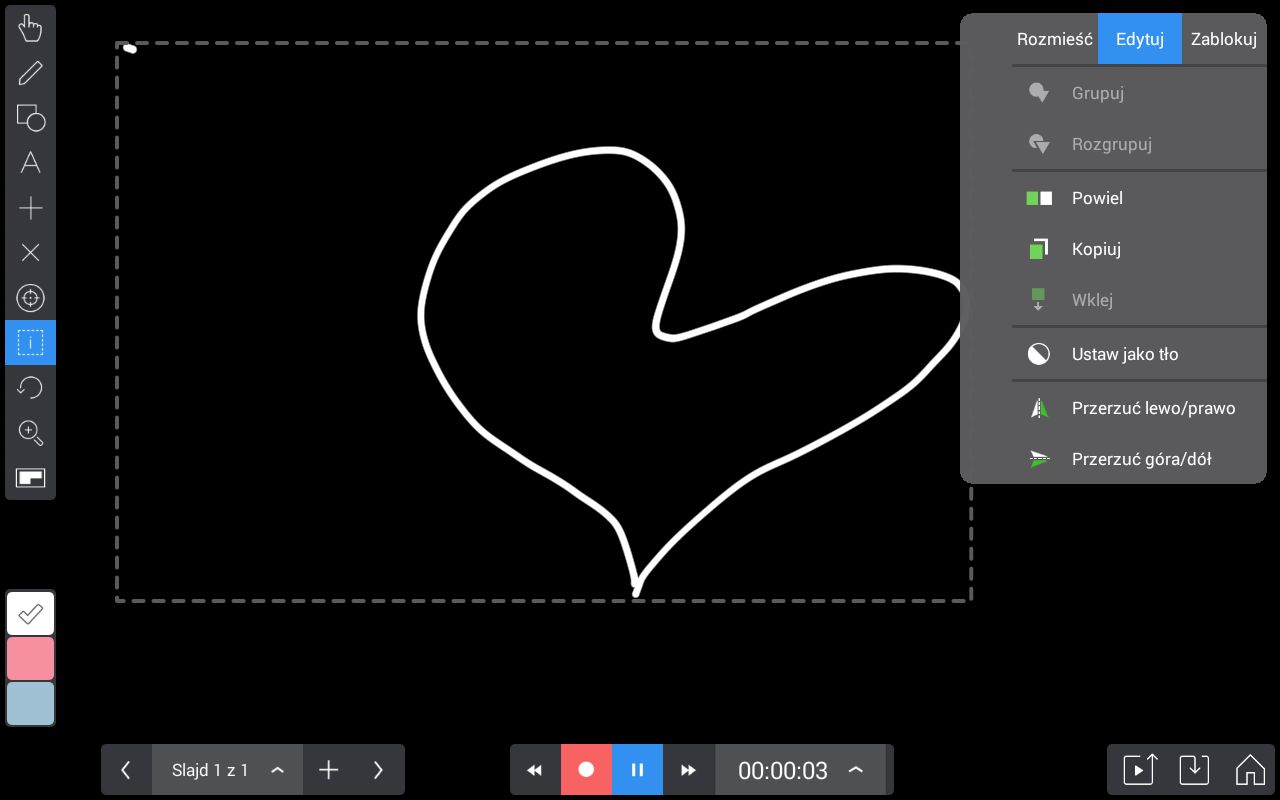Image resolution: width=1280 pixels, height=800 pixels.
Task: Select the shapes tool
Action: coord(31,118)
